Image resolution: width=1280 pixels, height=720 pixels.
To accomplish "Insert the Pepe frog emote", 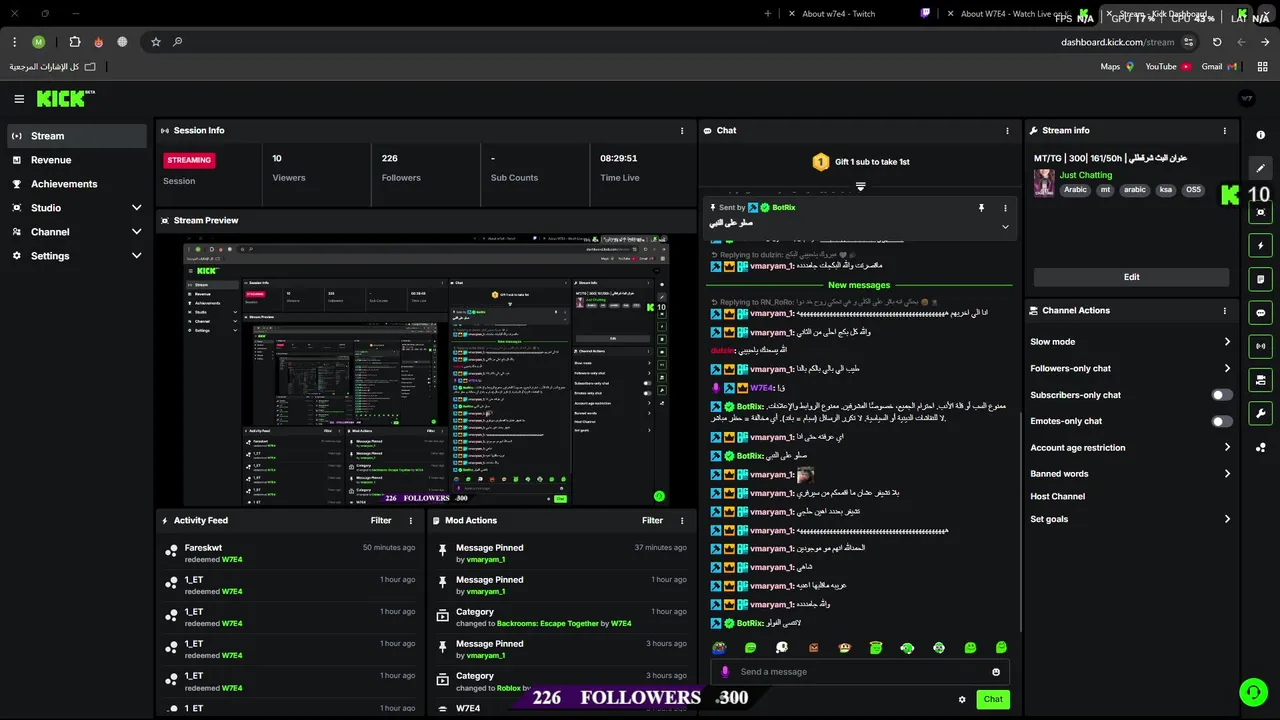I will coord(719,648).
